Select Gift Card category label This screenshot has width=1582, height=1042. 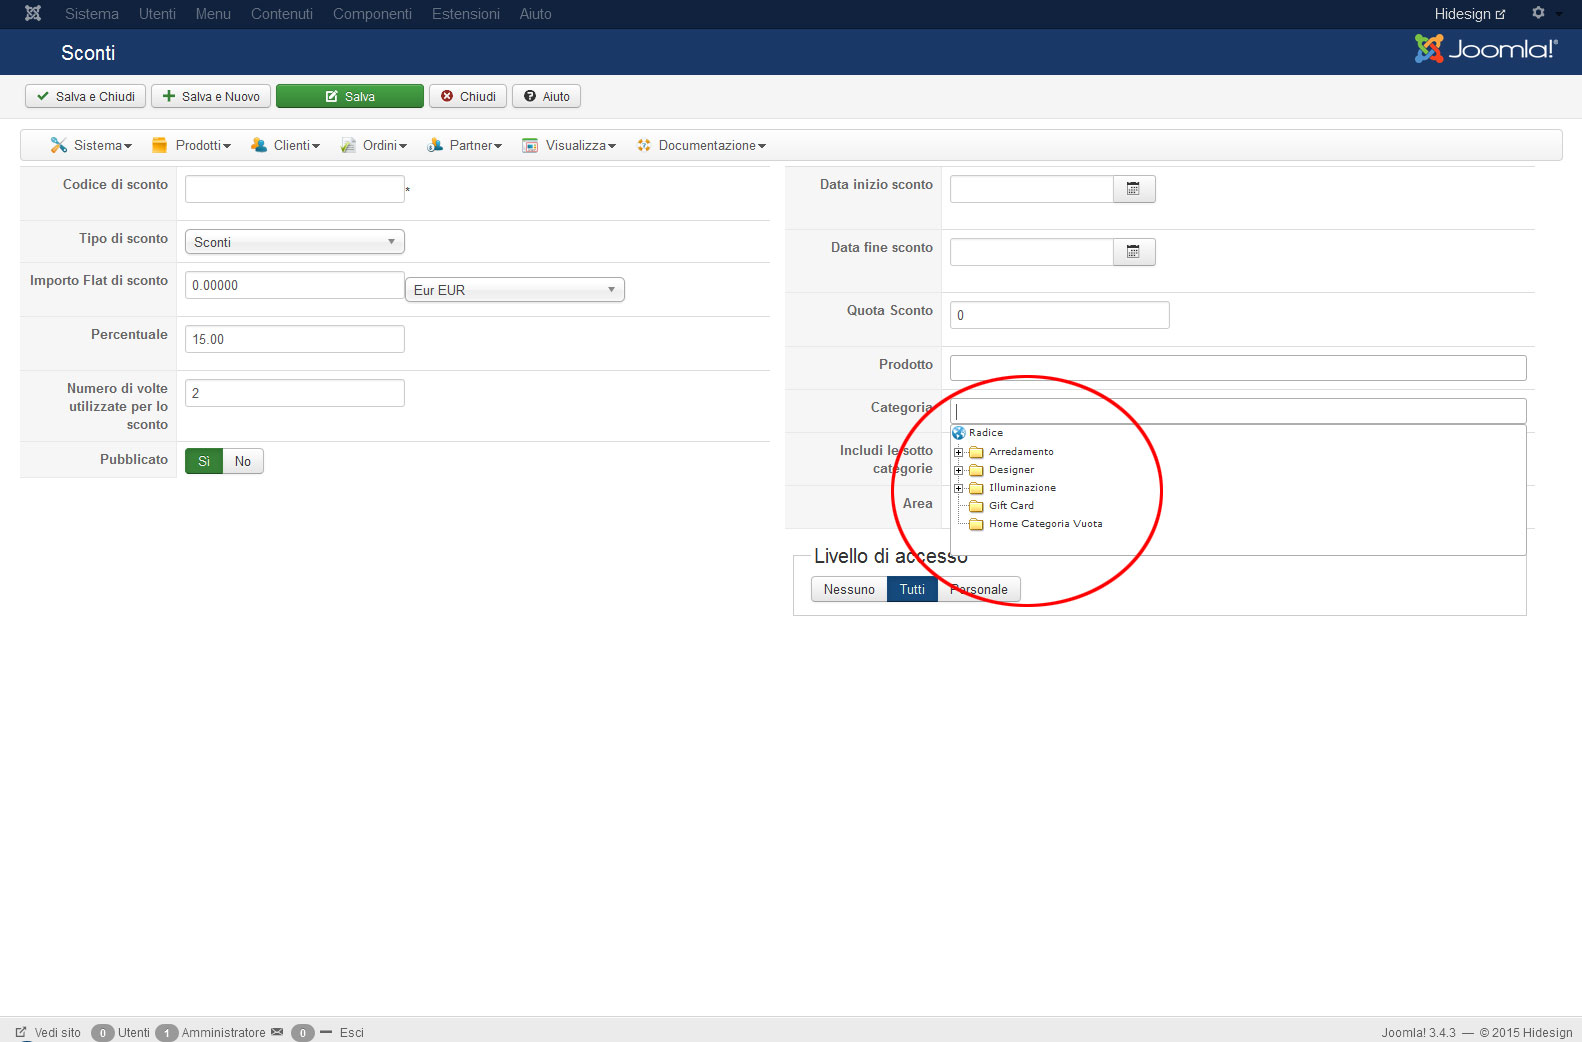[1011, 506]
